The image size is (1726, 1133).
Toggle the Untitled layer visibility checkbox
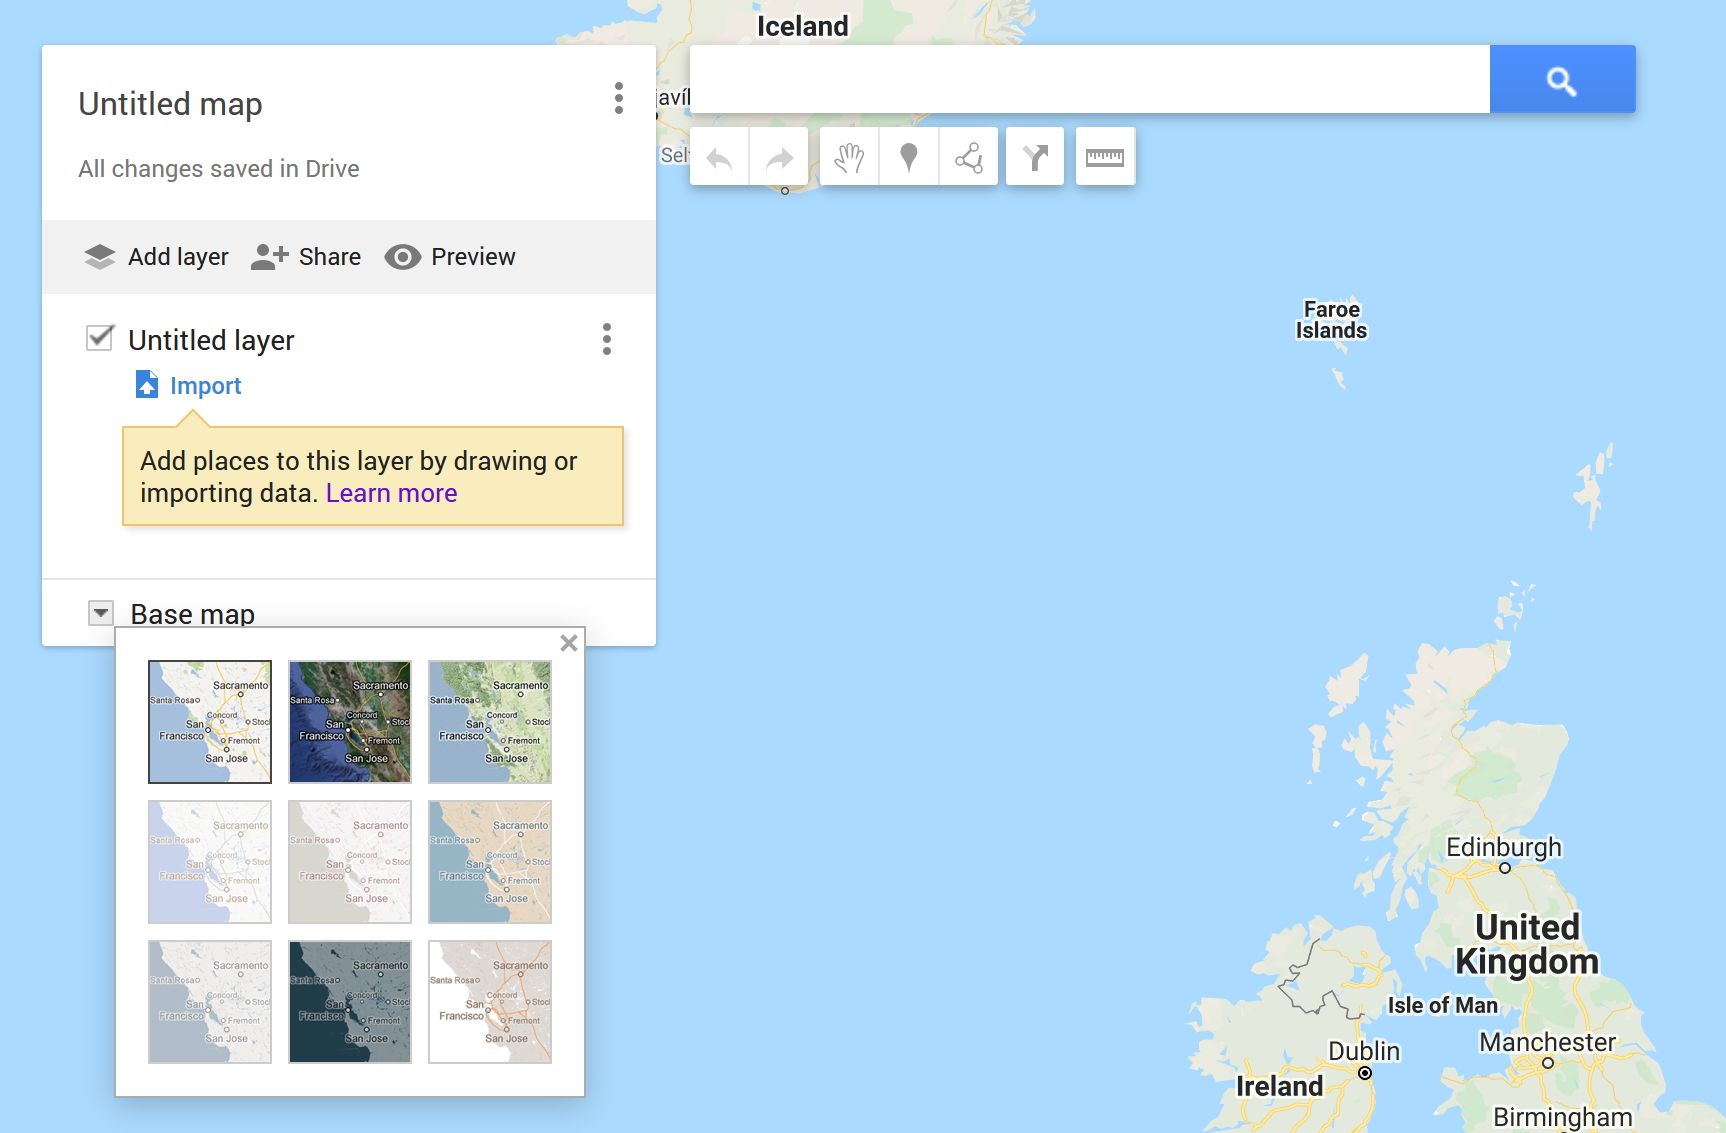[x=100, y=338]
